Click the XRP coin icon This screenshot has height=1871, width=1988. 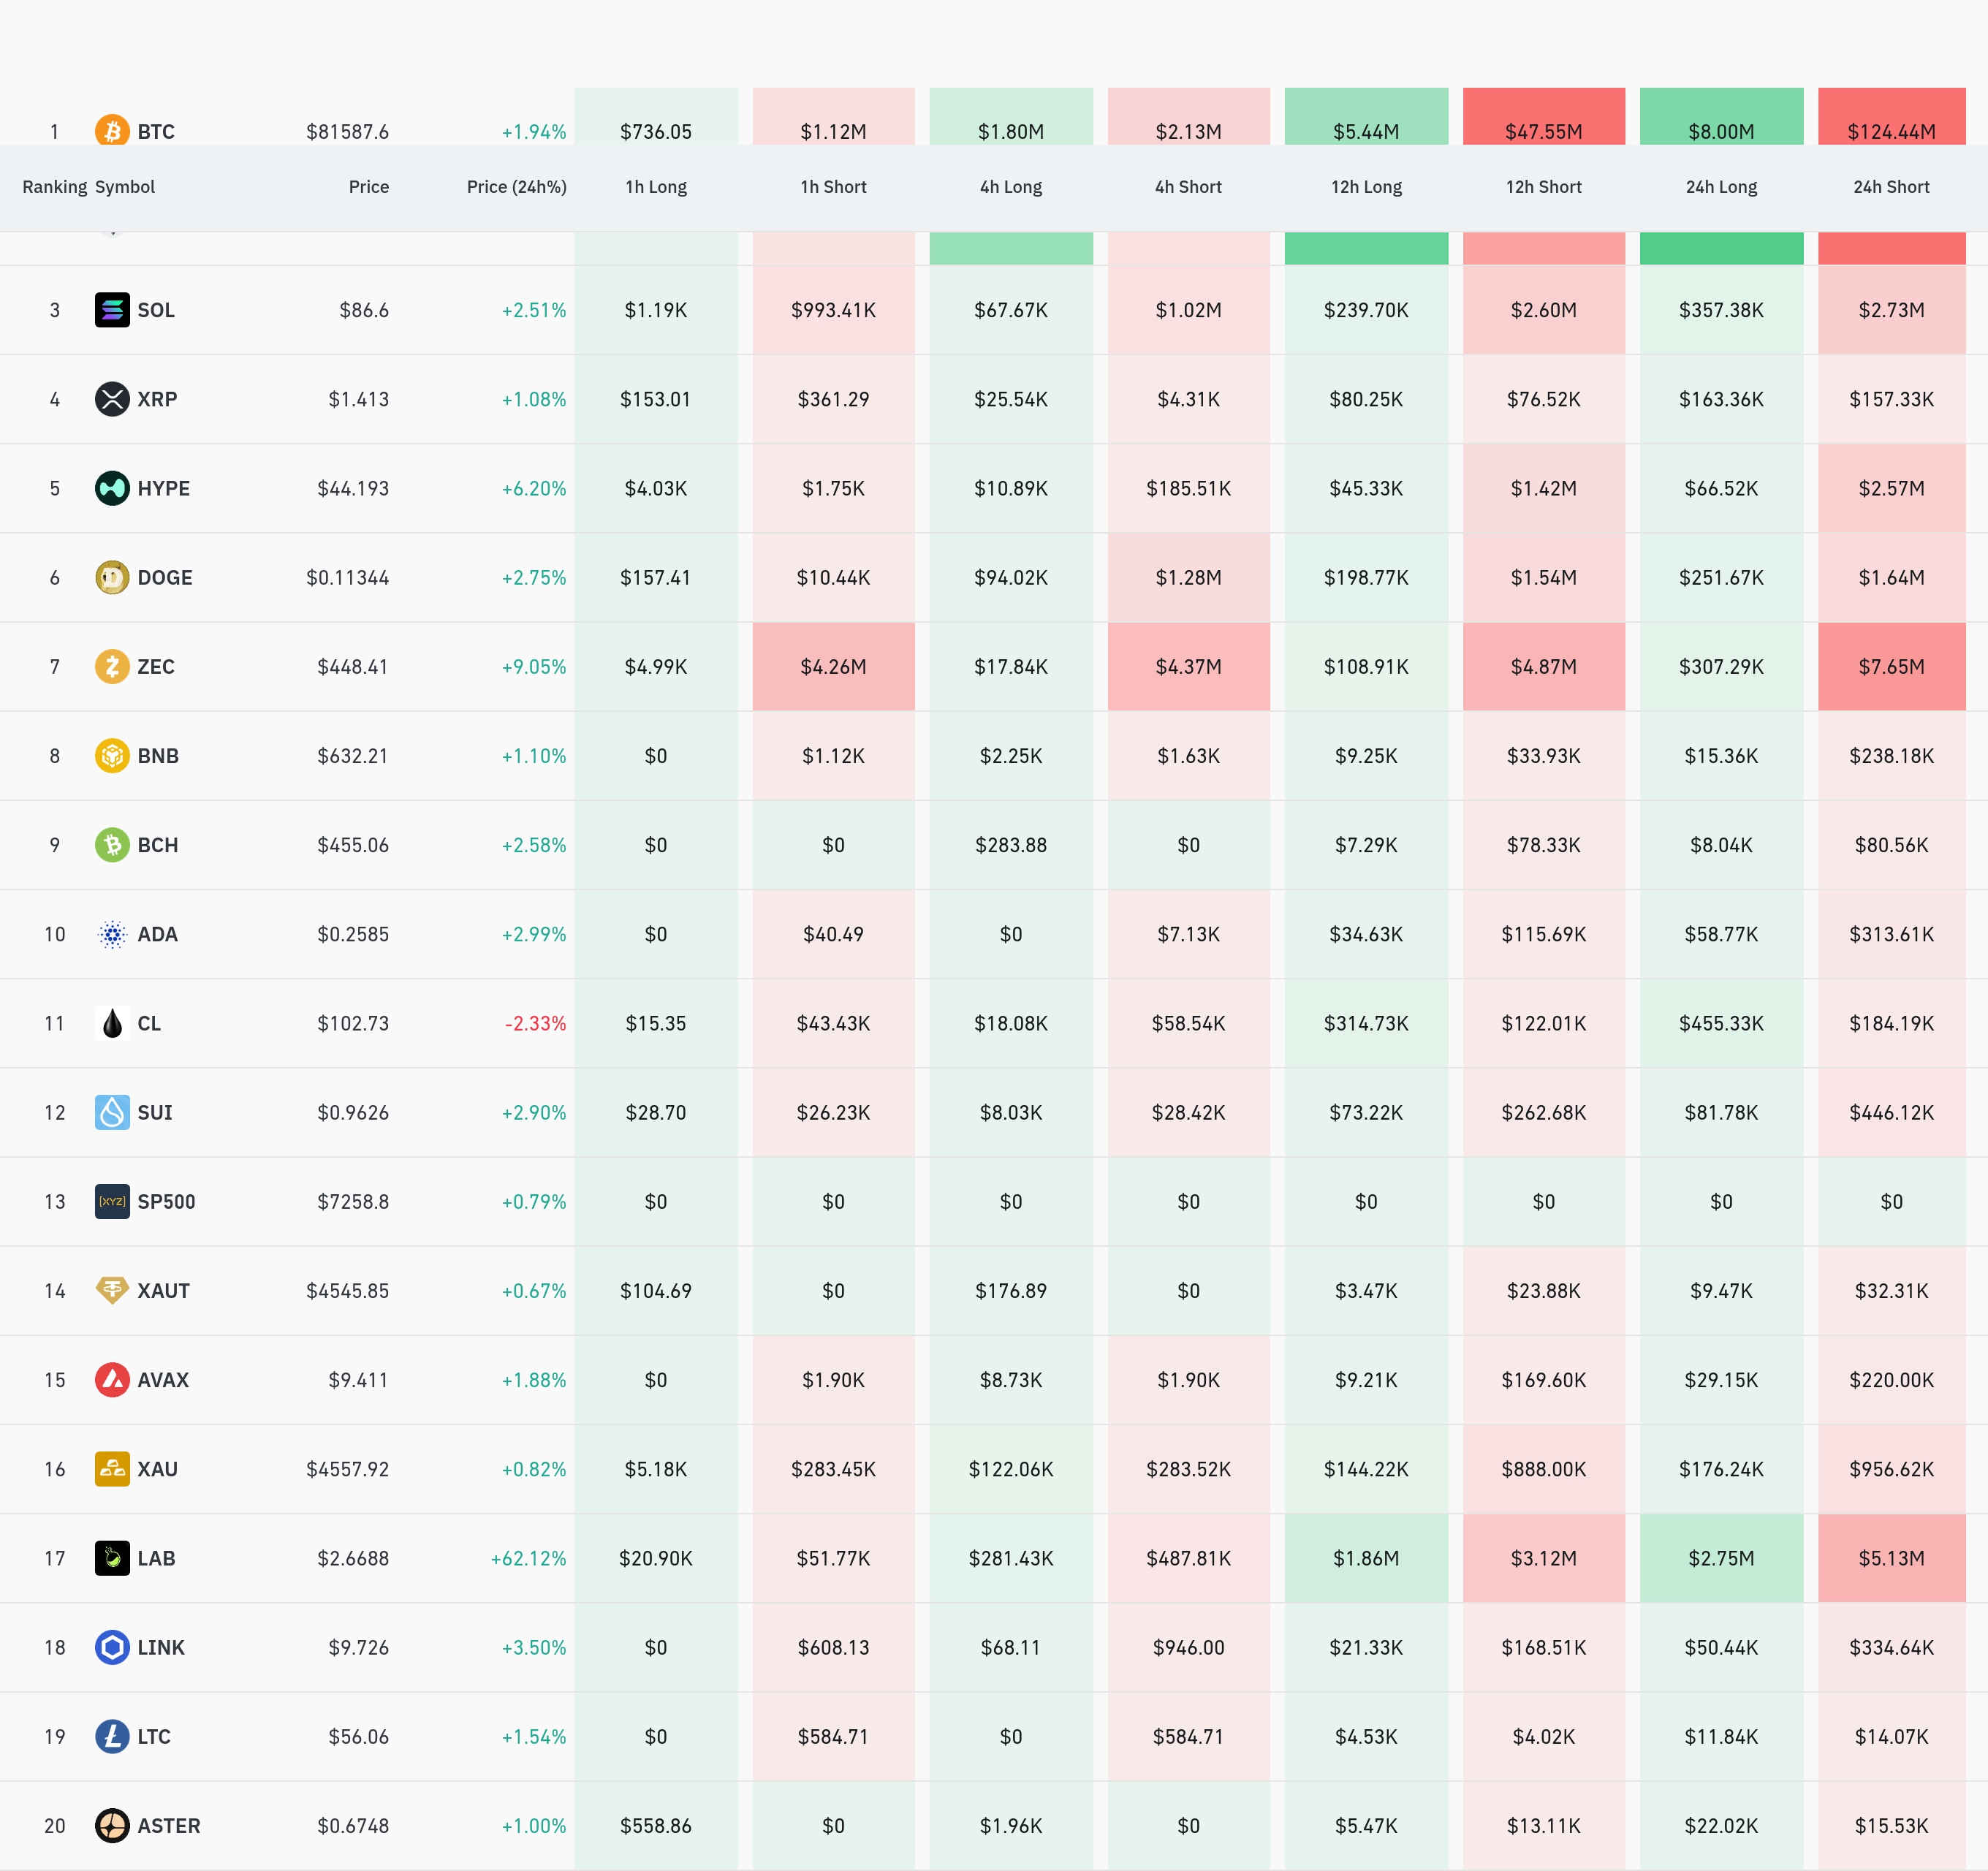click(112, 399)
